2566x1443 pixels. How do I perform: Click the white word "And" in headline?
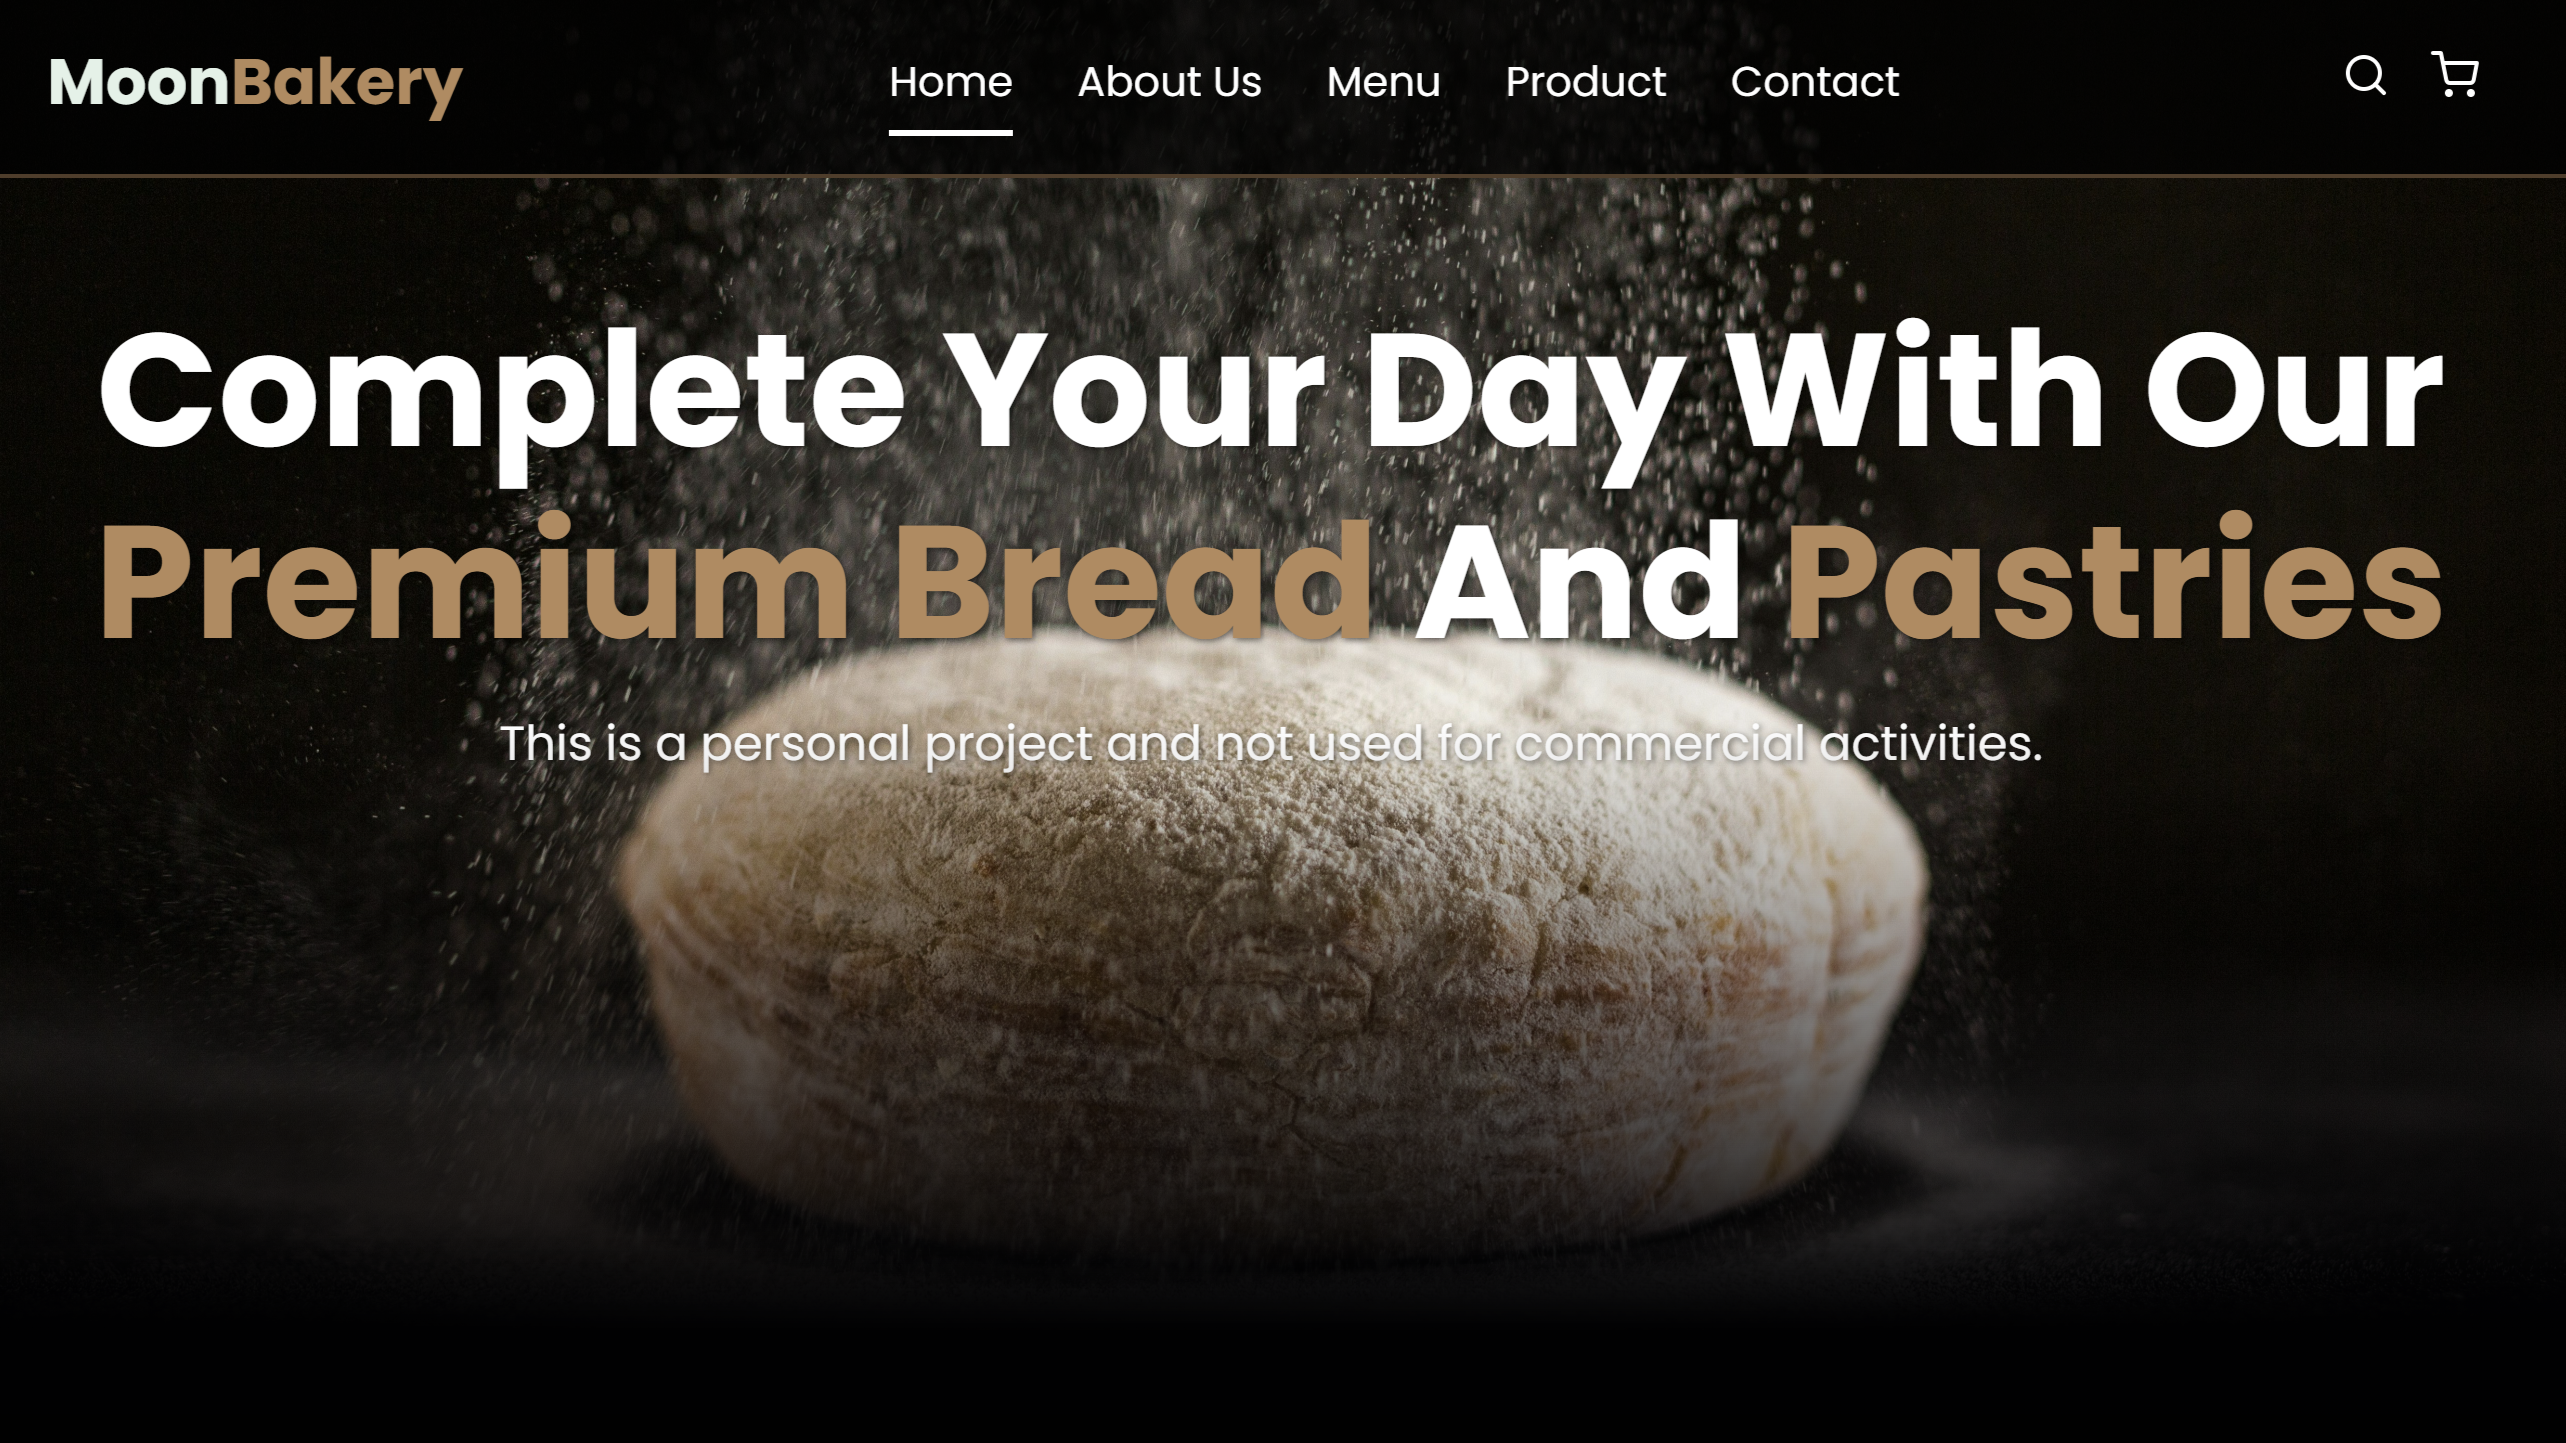[1578, 580]
